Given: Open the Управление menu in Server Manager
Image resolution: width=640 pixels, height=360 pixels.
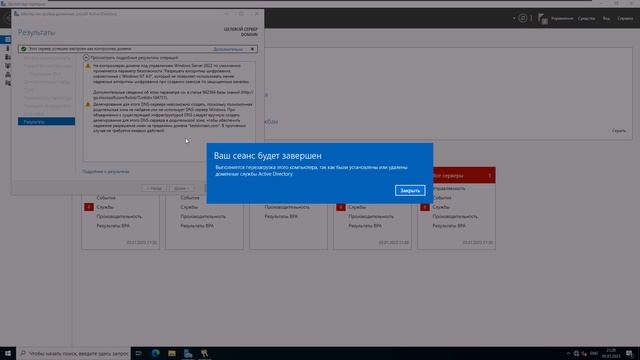Looking at the screenshot, I should [562, 18].
